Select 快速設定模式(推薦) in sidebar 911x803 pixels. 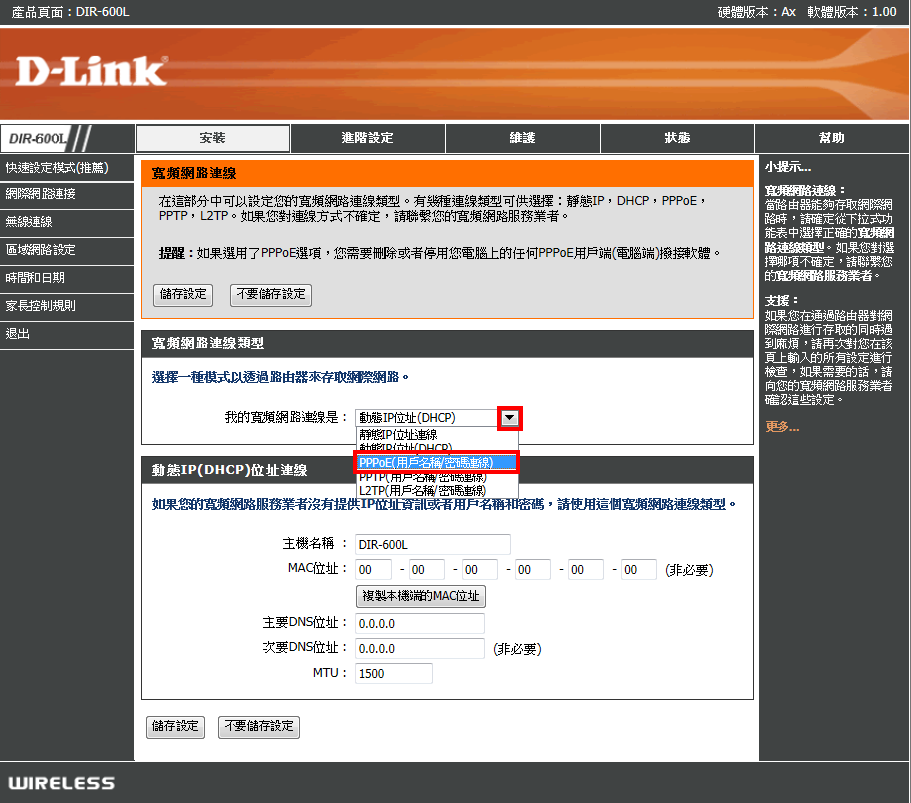67,168
